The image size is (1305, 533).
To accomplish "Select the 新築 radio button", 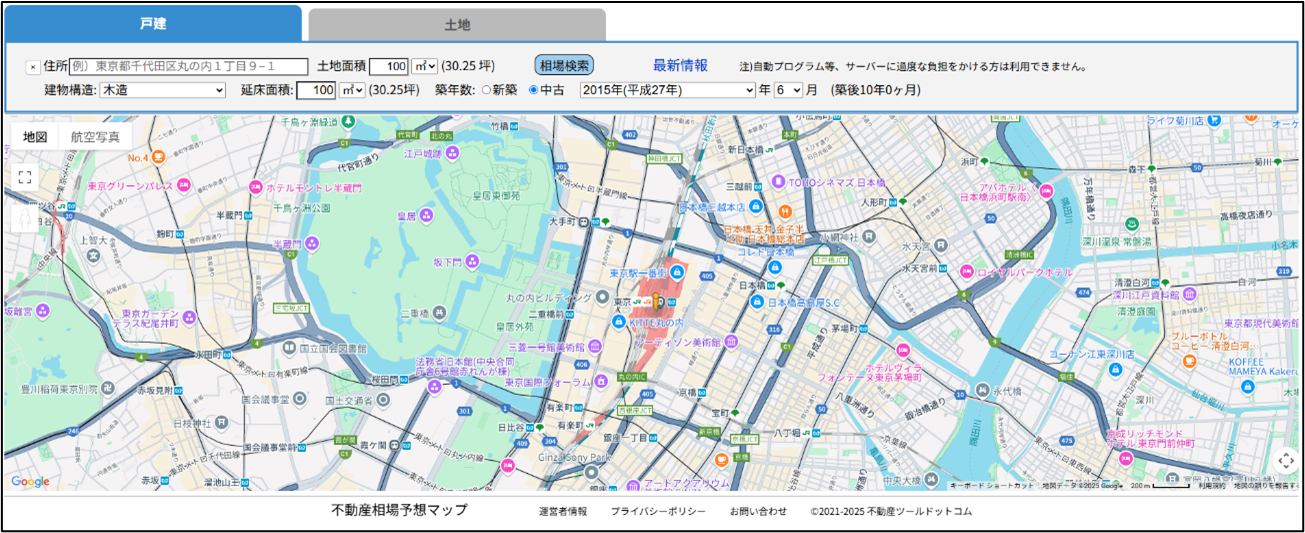I will (487, 90).
